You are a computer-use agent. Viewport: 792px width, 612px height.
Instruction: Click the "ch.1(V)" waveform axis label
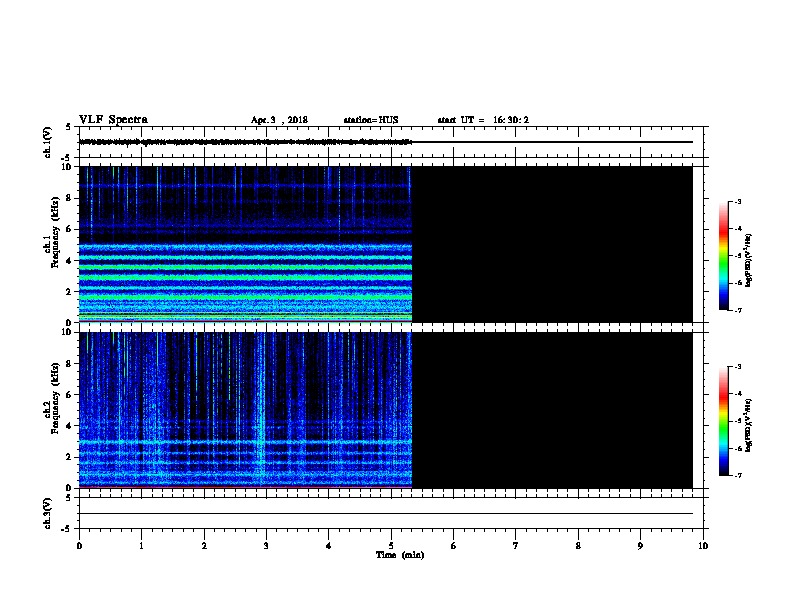47,142
